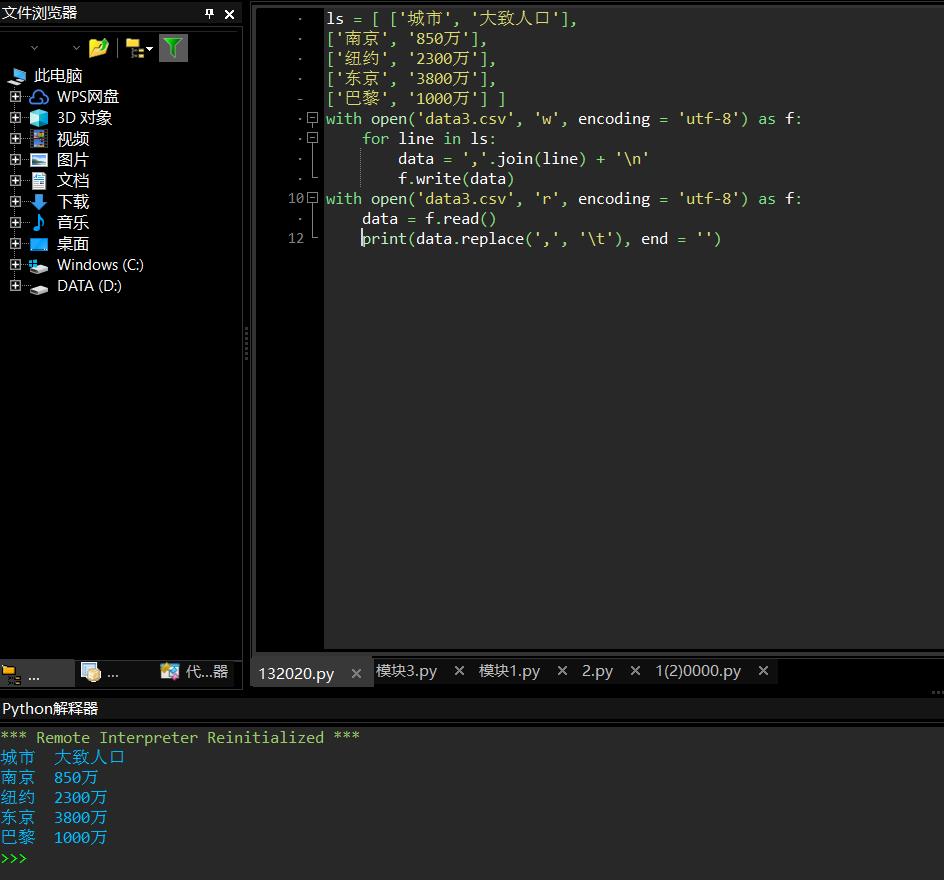Expand the WPS网盘 tree node
Screen dimensions: 944x880
tap(15, 96)
